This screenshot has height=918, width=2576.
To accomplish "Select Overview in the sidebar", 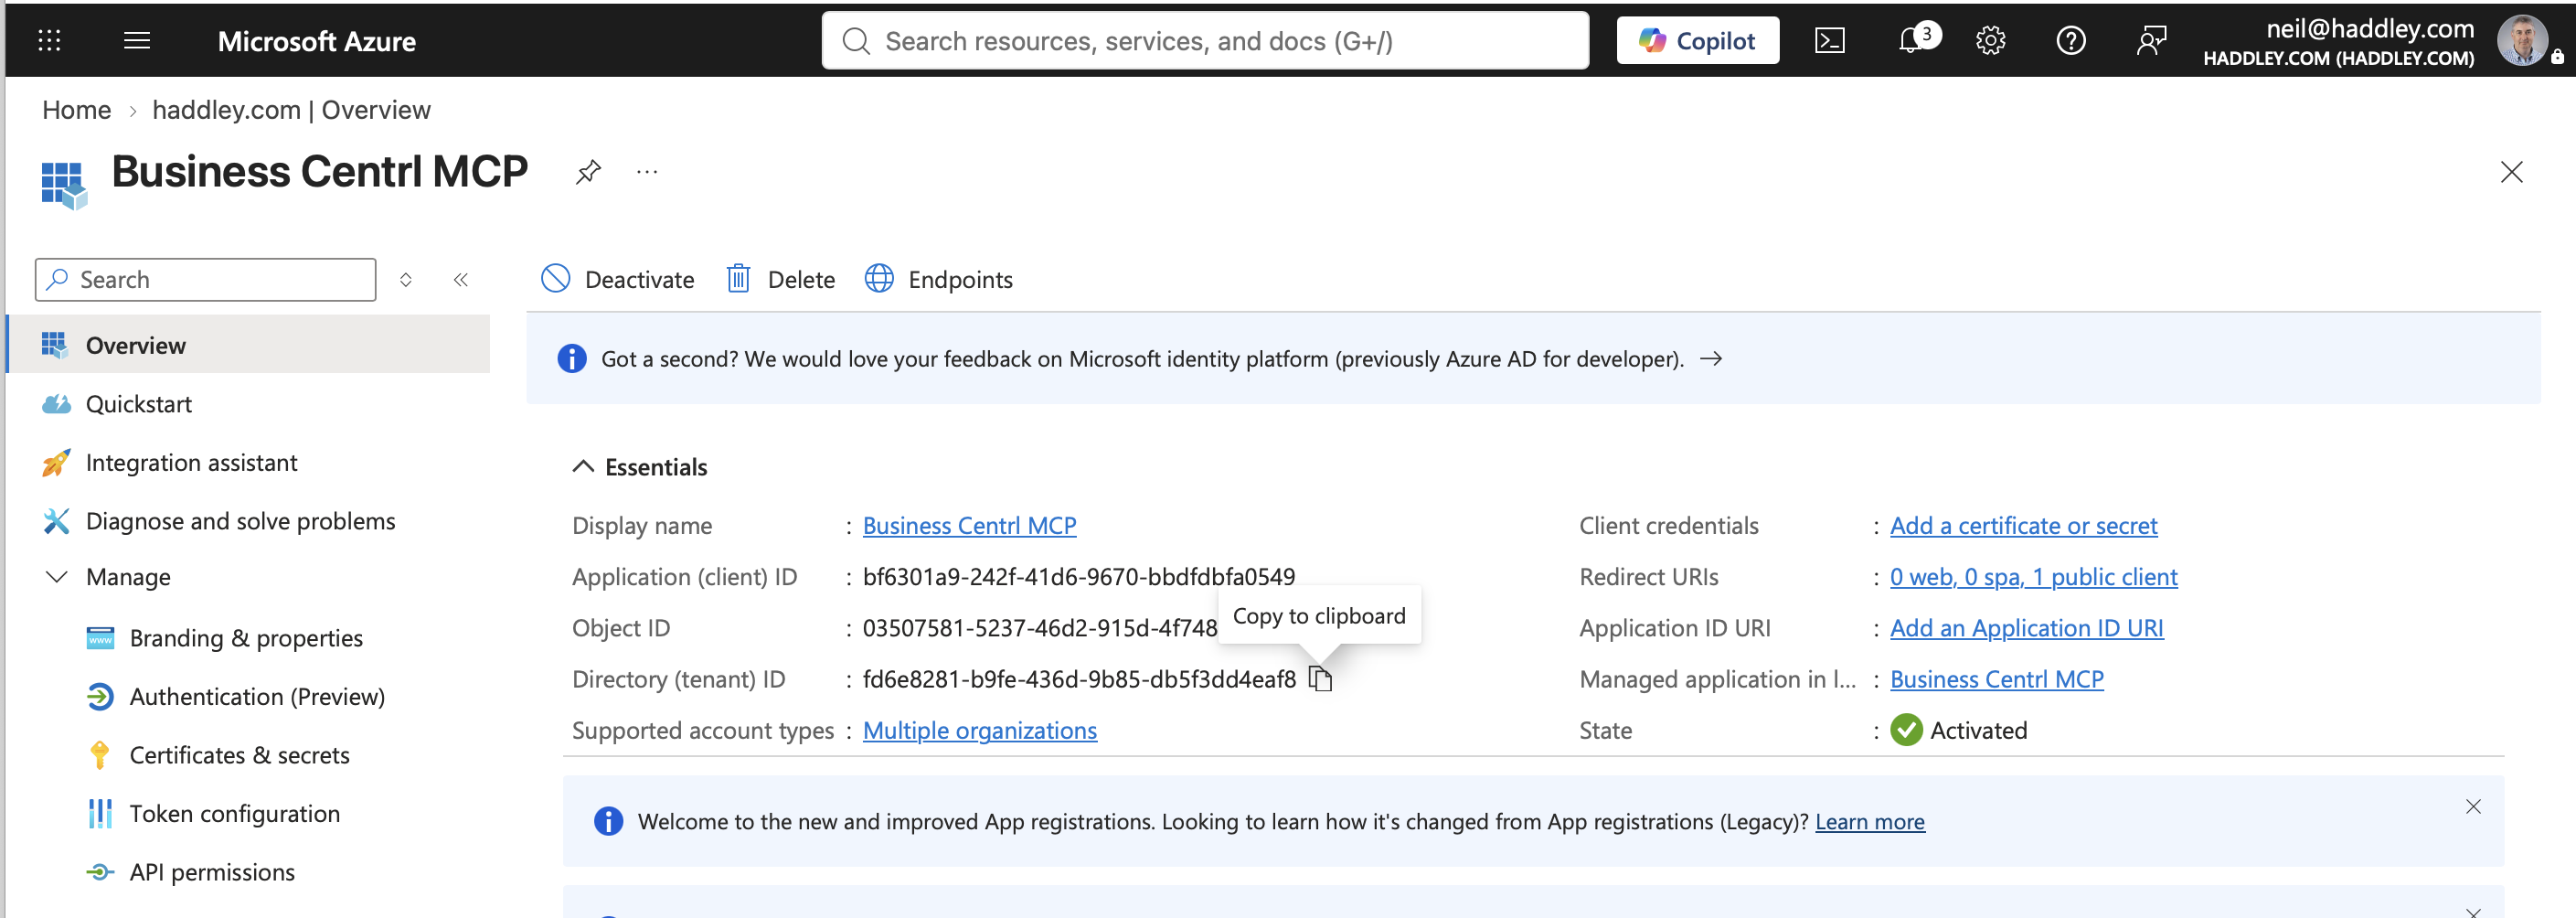I will click(249, 345).
